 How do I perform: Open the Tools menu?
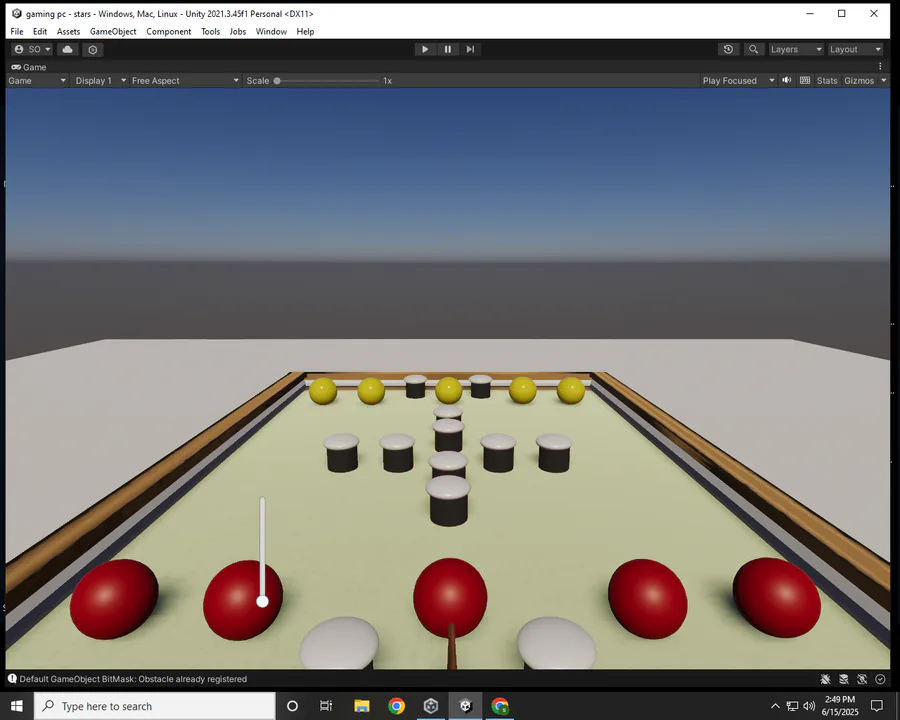pyautogui.click(x=211, y=32)
